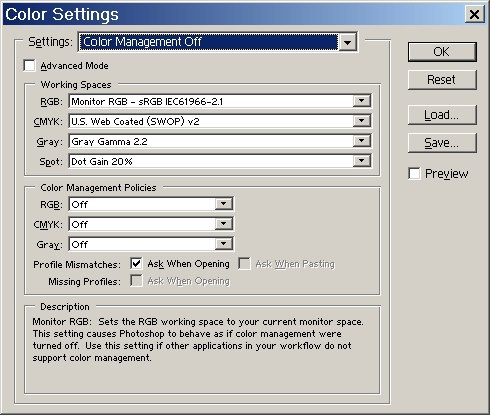Click the Reset button
This screenshot has height=415, width=490.
click(442, 80)
